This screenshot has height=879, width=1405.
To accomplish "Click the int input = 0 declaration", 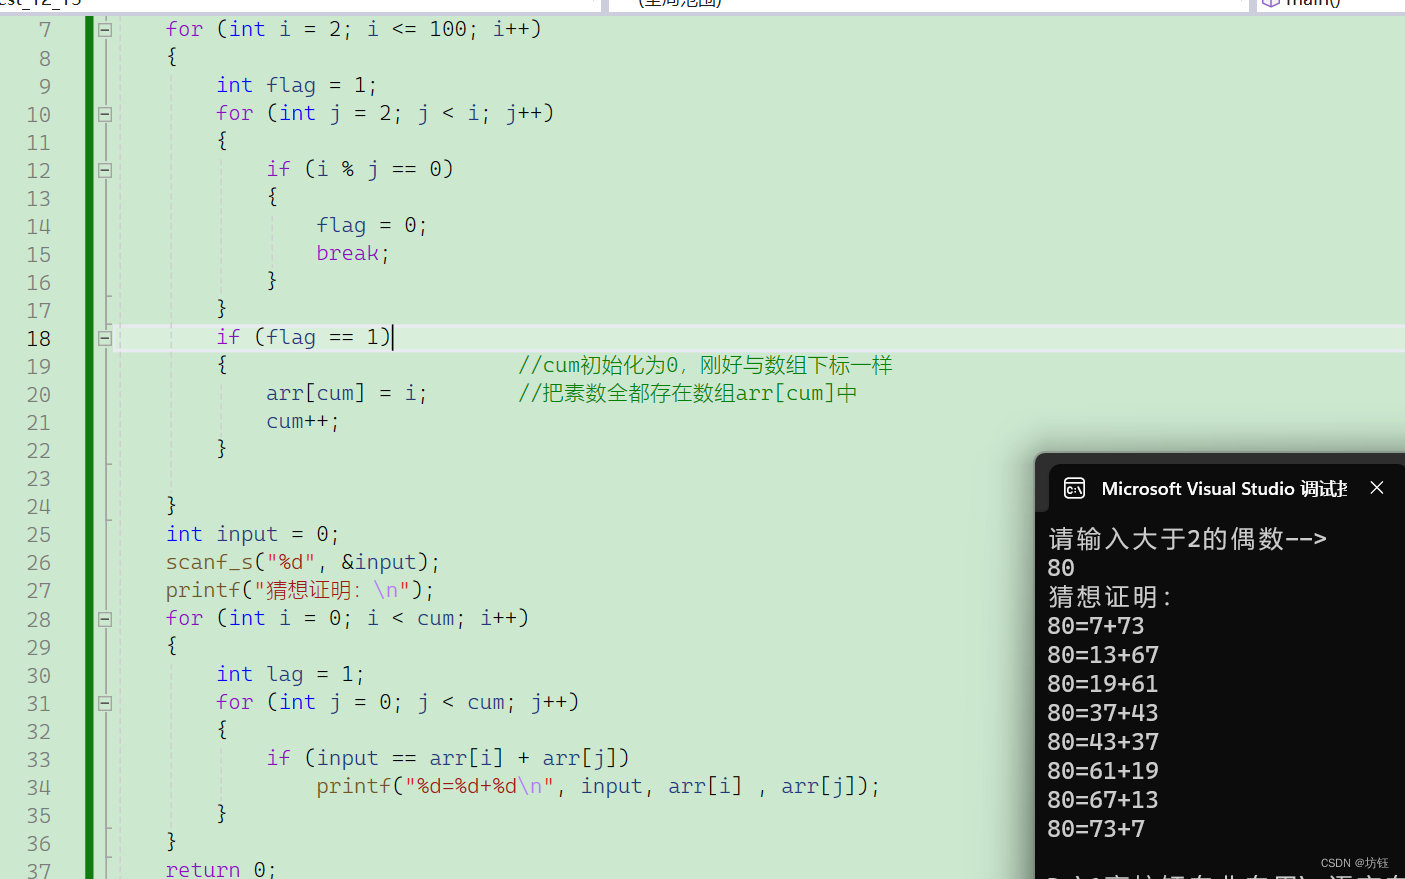I will pos(252,534).
